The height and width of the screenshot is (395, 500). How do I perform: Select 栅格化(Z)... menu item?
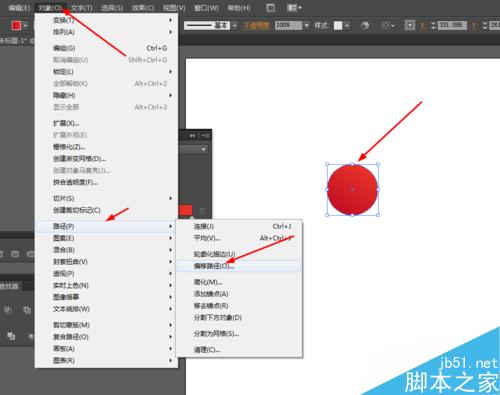click(x=106, y=147)
